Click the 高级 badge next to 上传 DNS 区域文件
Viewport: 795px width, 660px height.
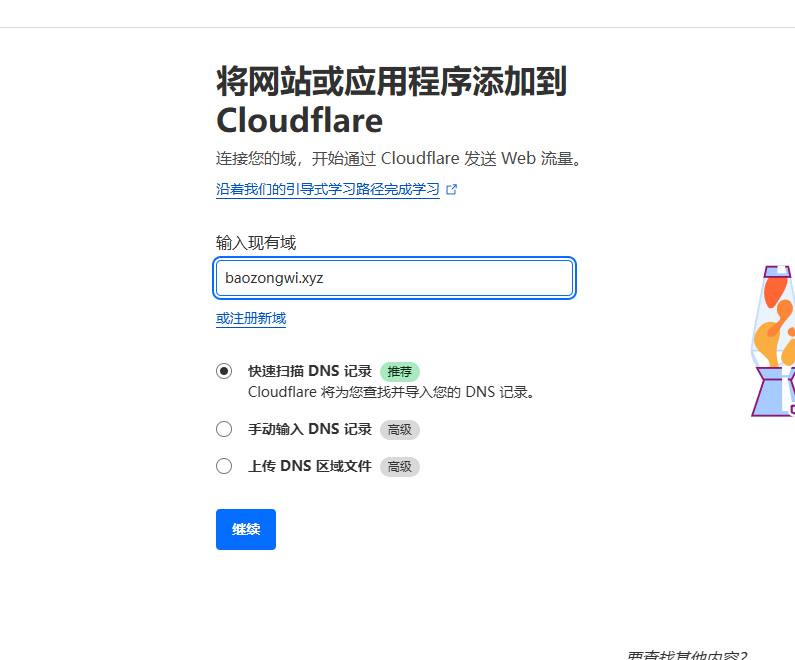[x=399, y=466]
